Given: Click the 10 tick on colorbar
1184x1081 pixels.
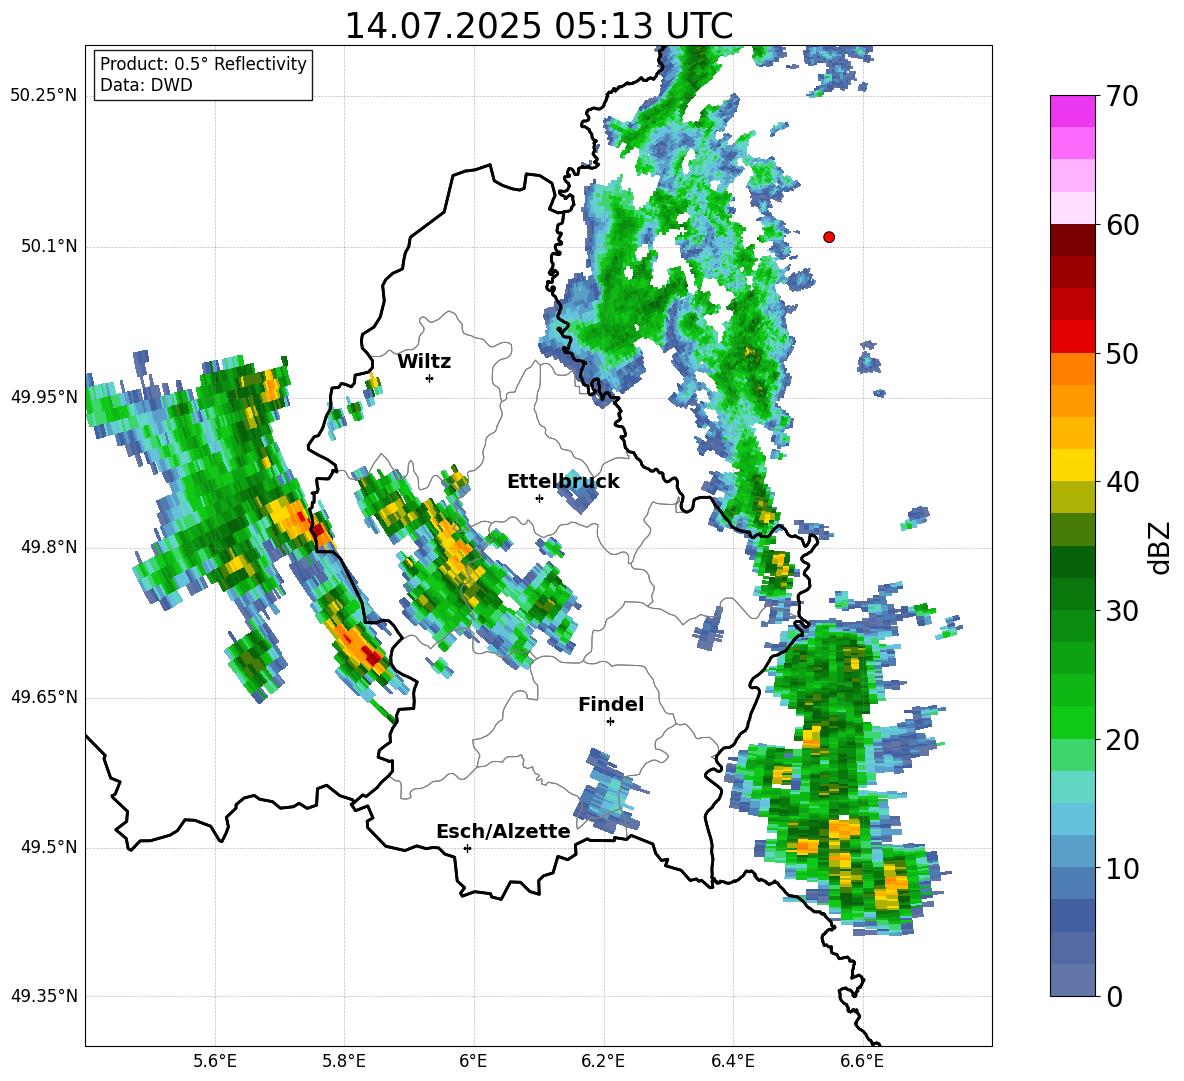Looking at the screenshot, I should (1122, 868).
